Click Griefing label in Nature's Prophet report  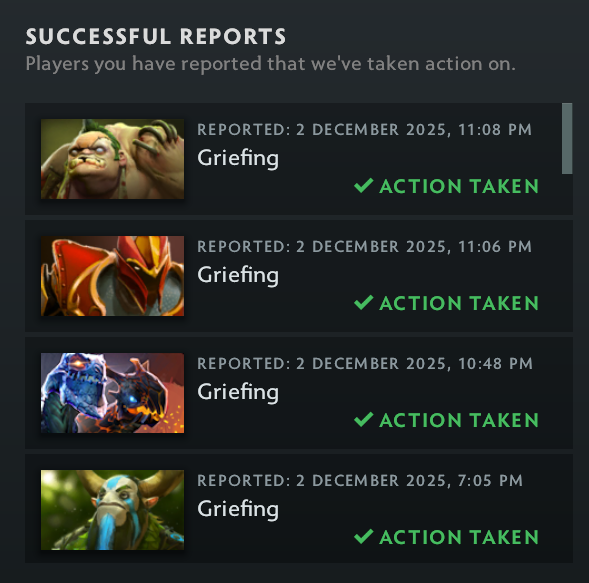tap(238, 509)
